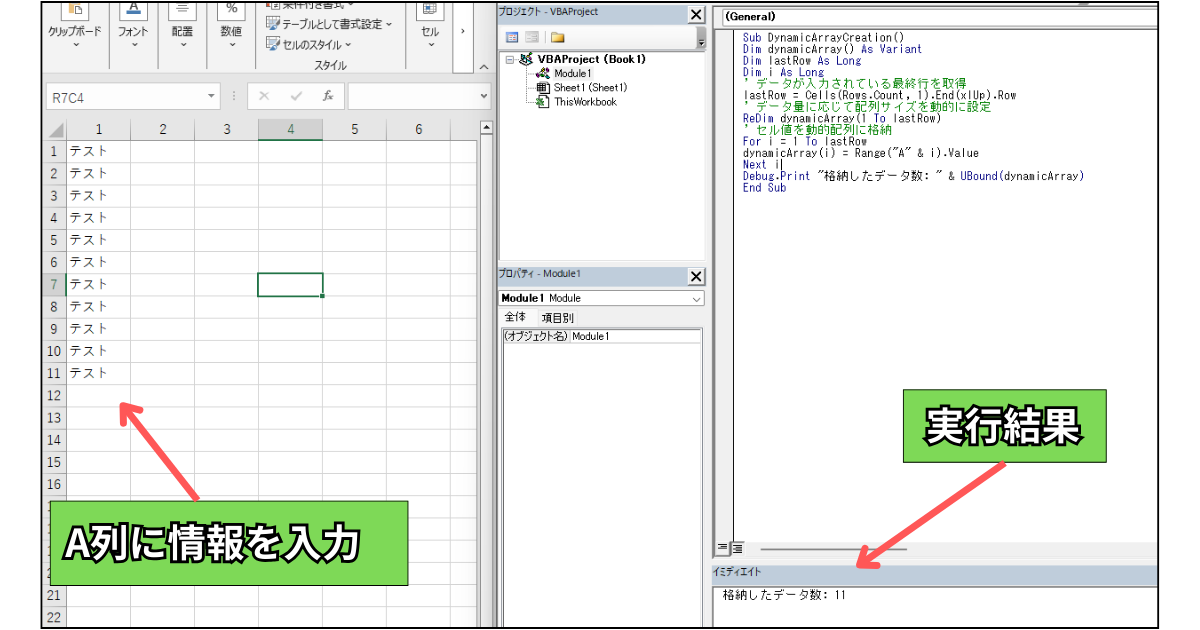1200x630 pixels.
Task: Click the ribbon overflow right arrow
Action: pos(462,31)
